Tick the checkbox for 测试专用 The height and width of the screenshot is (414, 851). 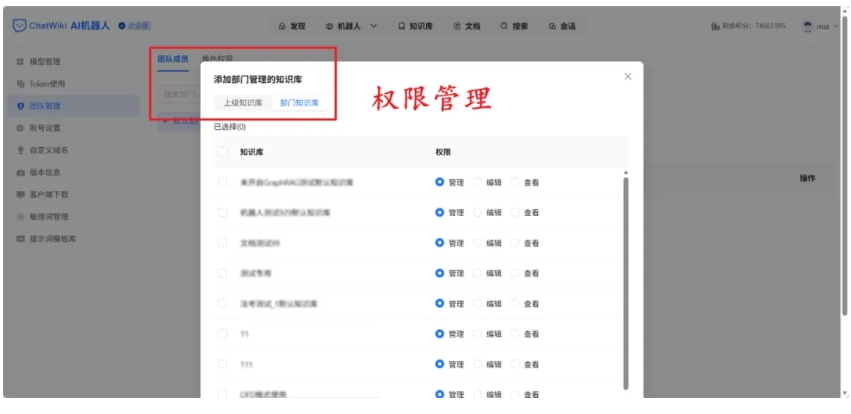coord(223,273)
